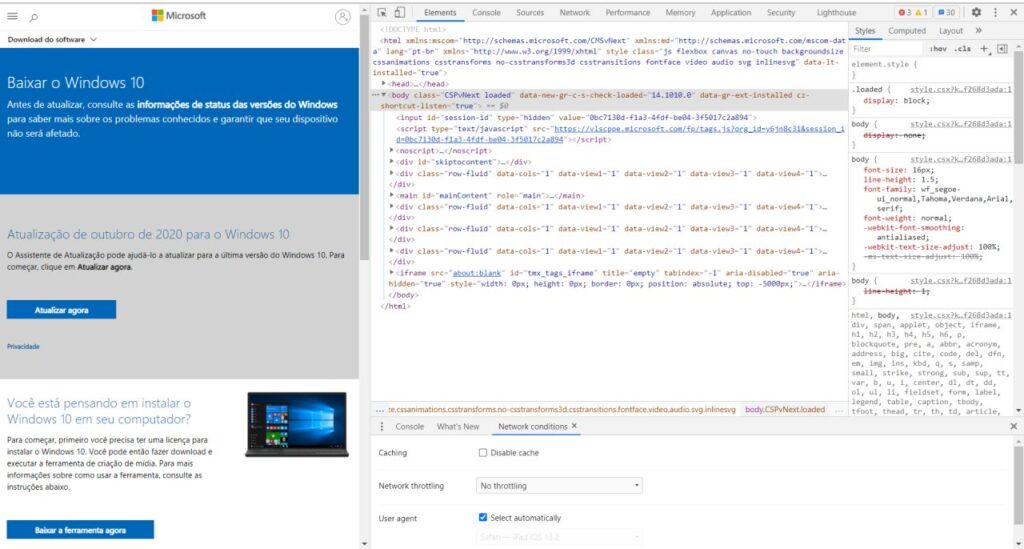1024x549 pixels.
Task: Click the Atualizar agora button
Action: click(61, 310)
